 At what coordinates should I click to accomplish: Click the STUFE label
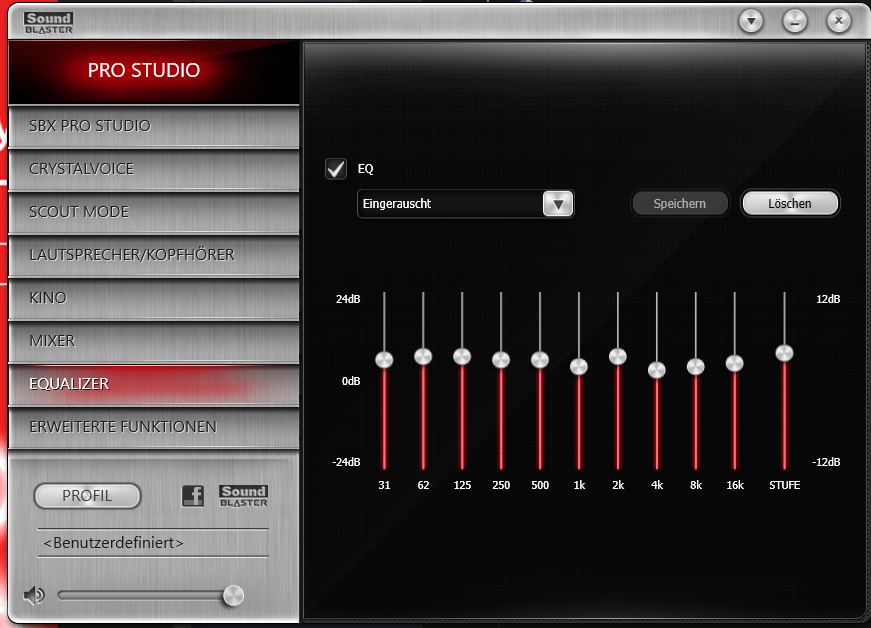coord(784,485)
